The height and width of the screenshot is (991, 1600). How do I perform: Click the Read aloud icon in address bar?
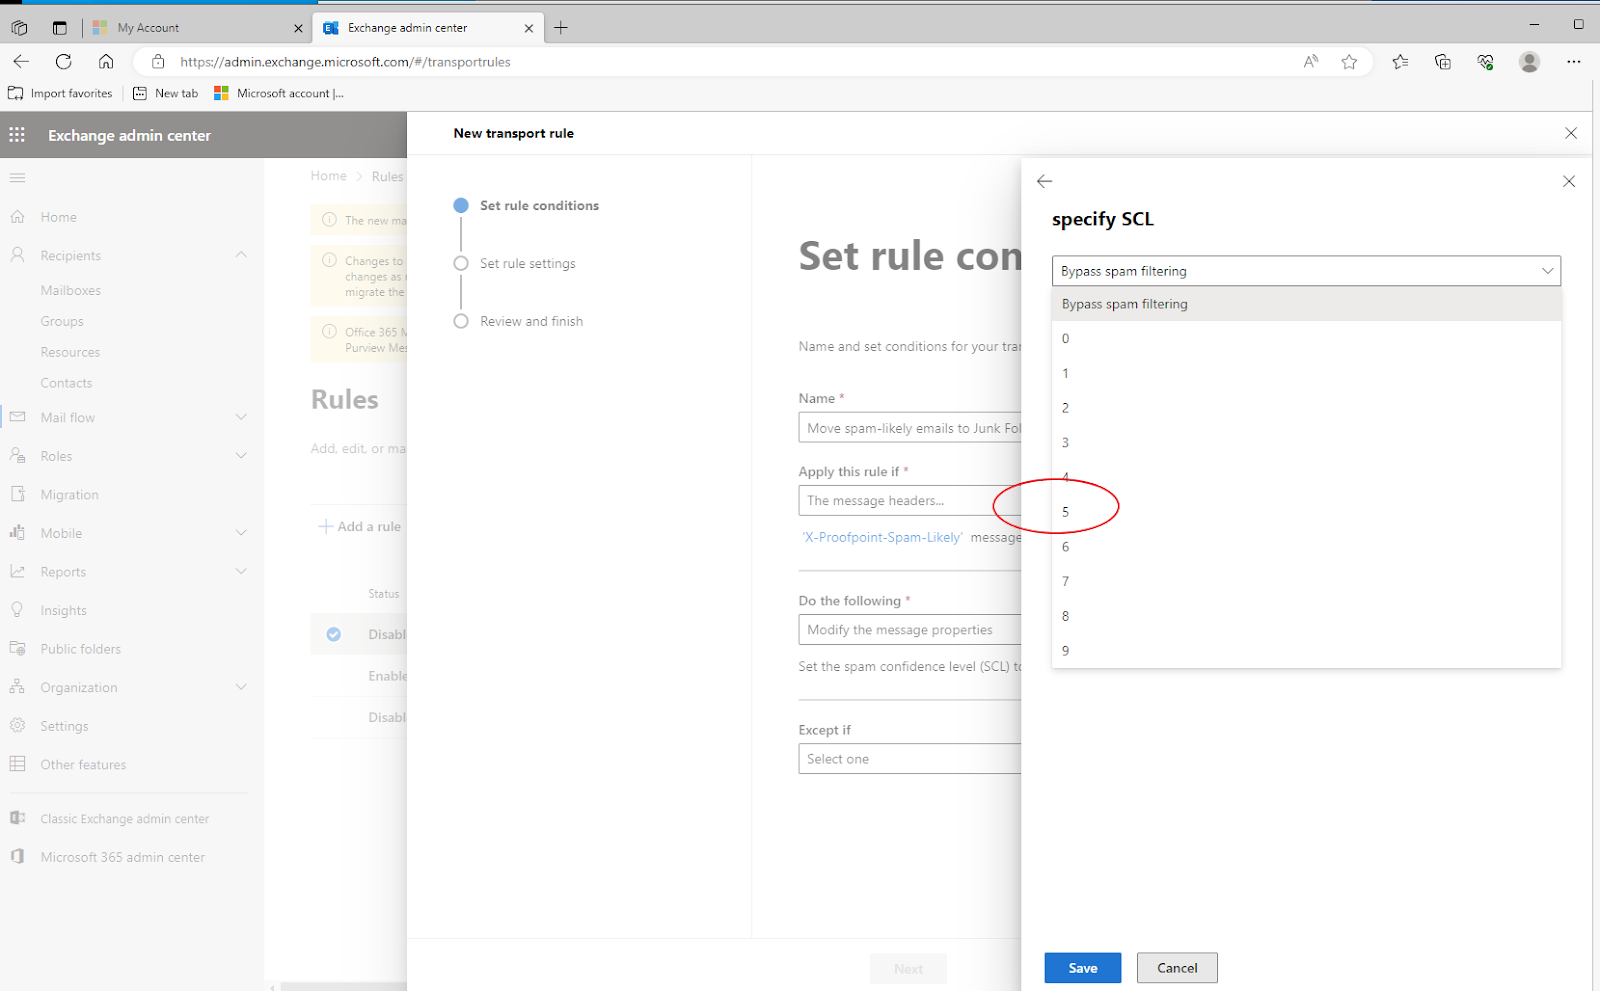click(1311, 62)
